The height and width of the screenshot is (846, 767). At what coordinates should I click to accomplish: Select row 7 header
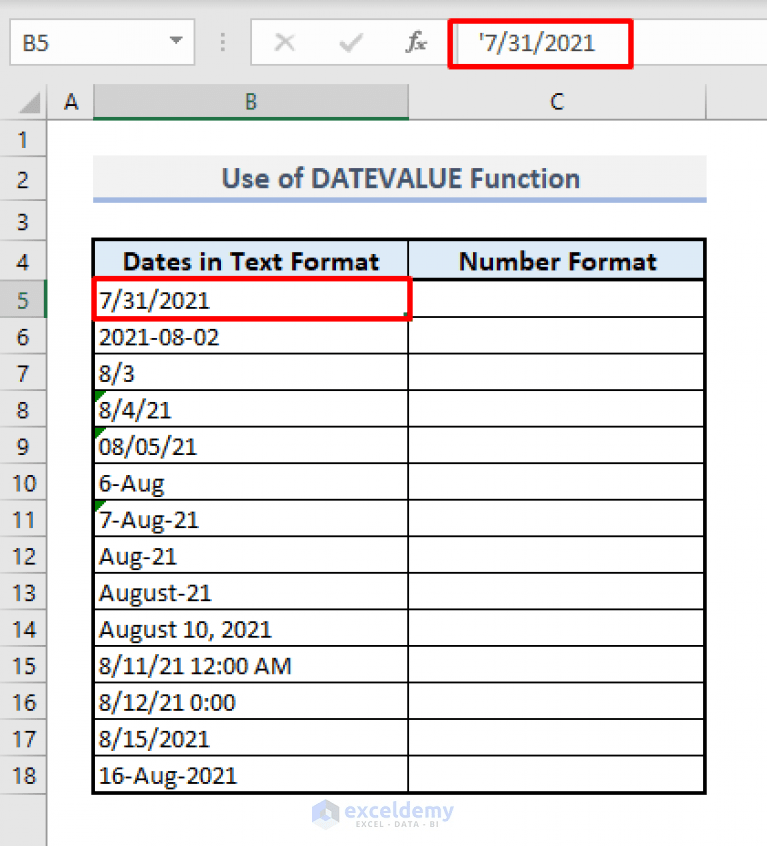[23, 373]
